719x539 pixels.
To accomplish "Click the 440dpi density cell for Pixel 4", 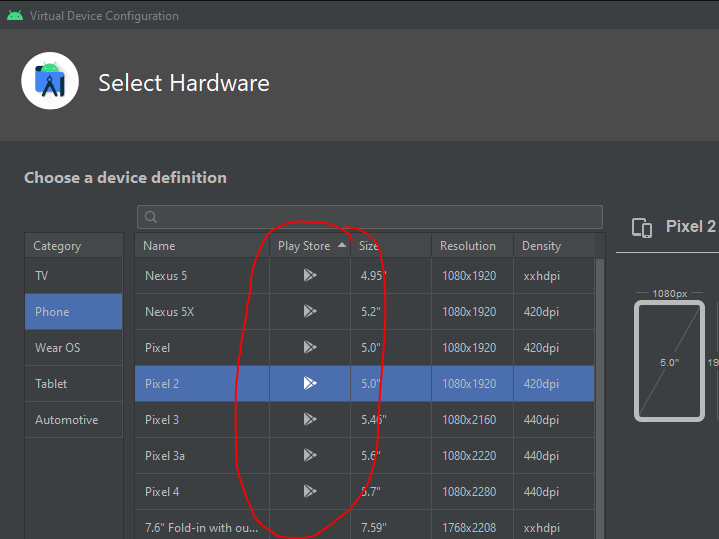I will pos(554,492).
